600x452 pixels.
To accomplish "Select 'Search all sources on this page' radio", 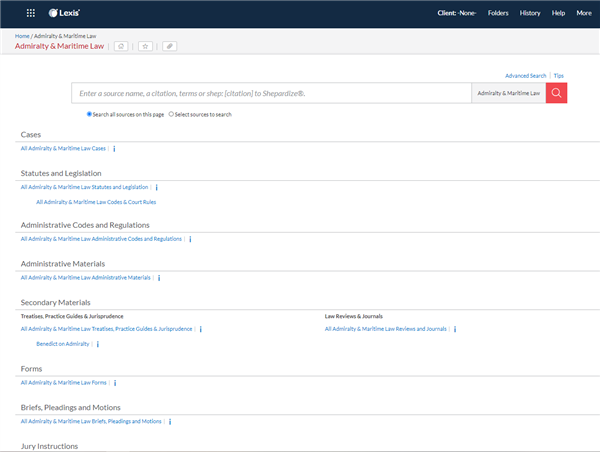I will [89, 114].
